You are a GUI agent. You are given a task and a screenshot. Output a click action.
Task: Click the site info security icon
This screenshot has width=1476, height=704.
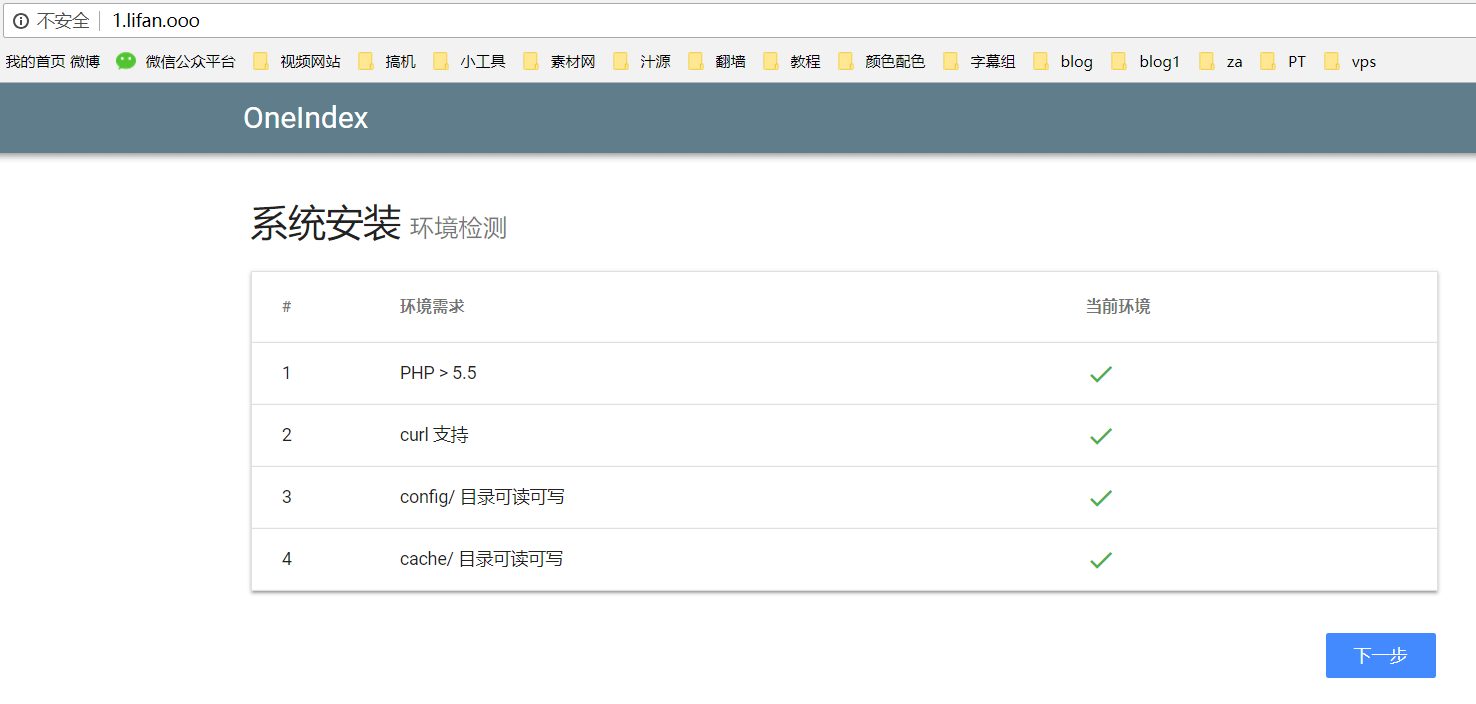click(20, 21)
